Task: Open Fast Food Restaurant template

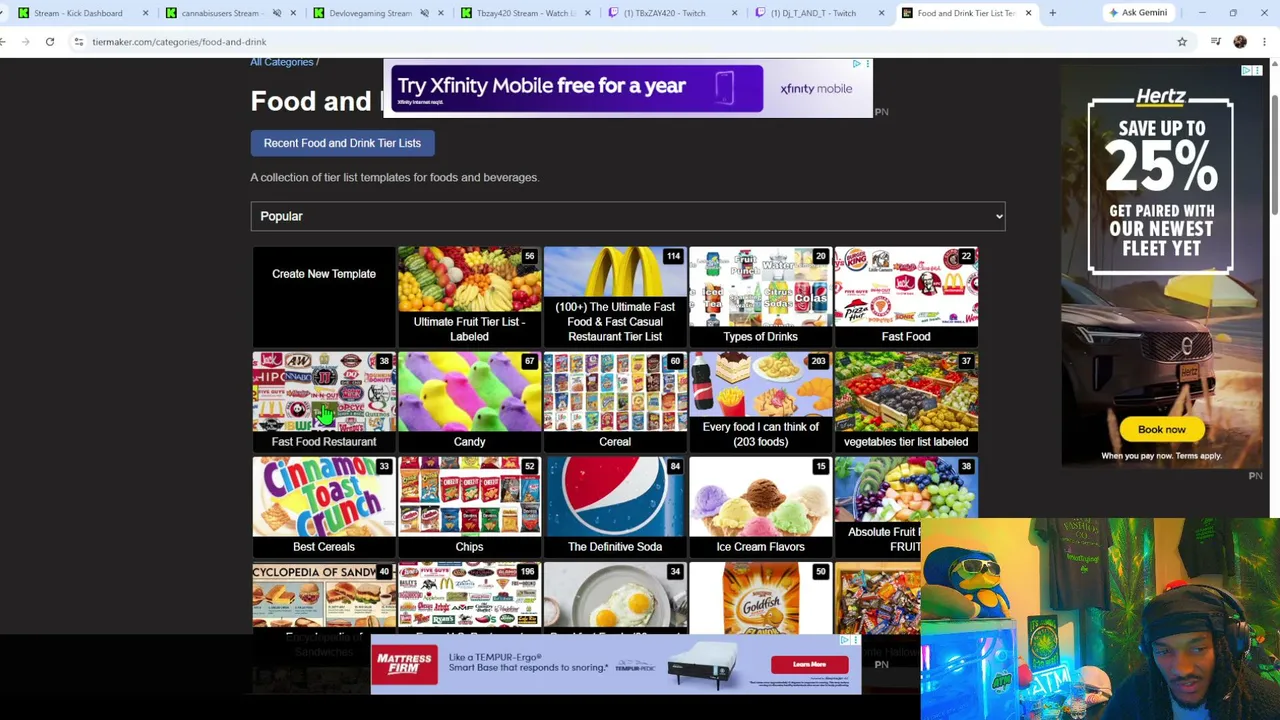Action: click(324, 401)
